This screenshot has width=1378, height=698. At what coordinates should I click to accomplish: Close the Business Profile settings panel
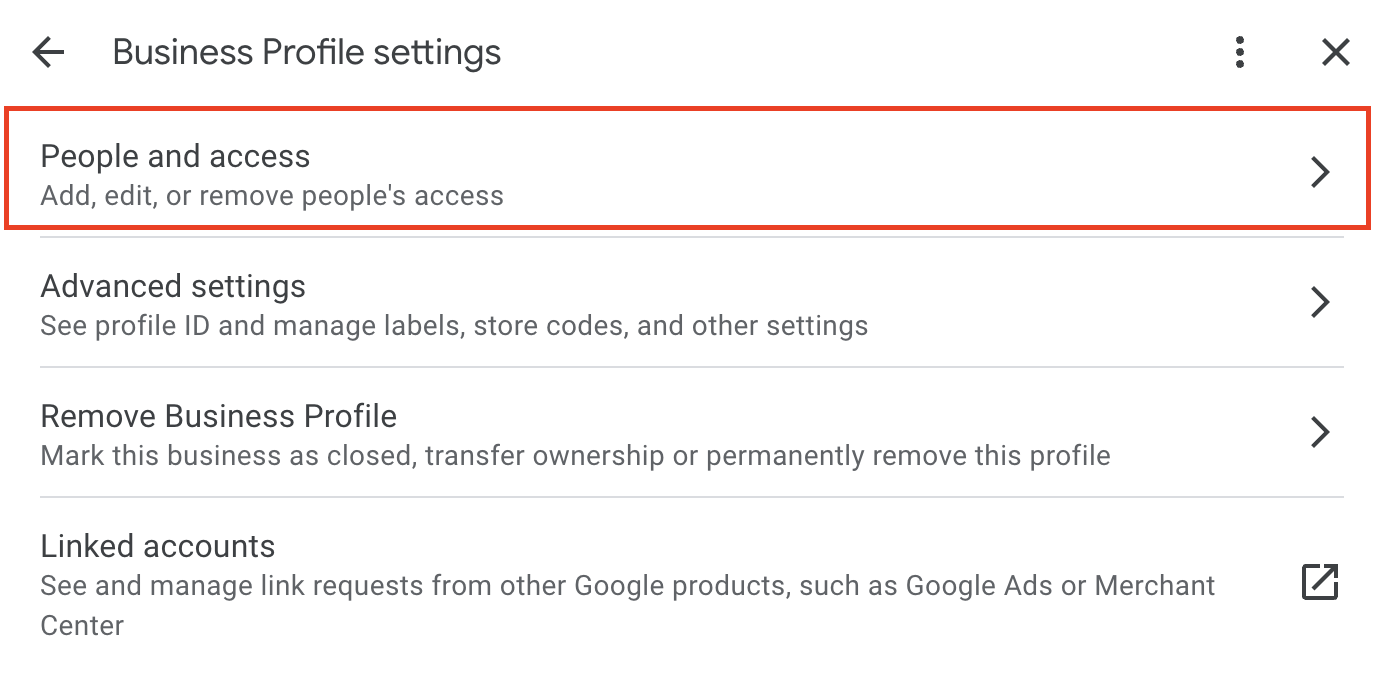click(1336, 52)
